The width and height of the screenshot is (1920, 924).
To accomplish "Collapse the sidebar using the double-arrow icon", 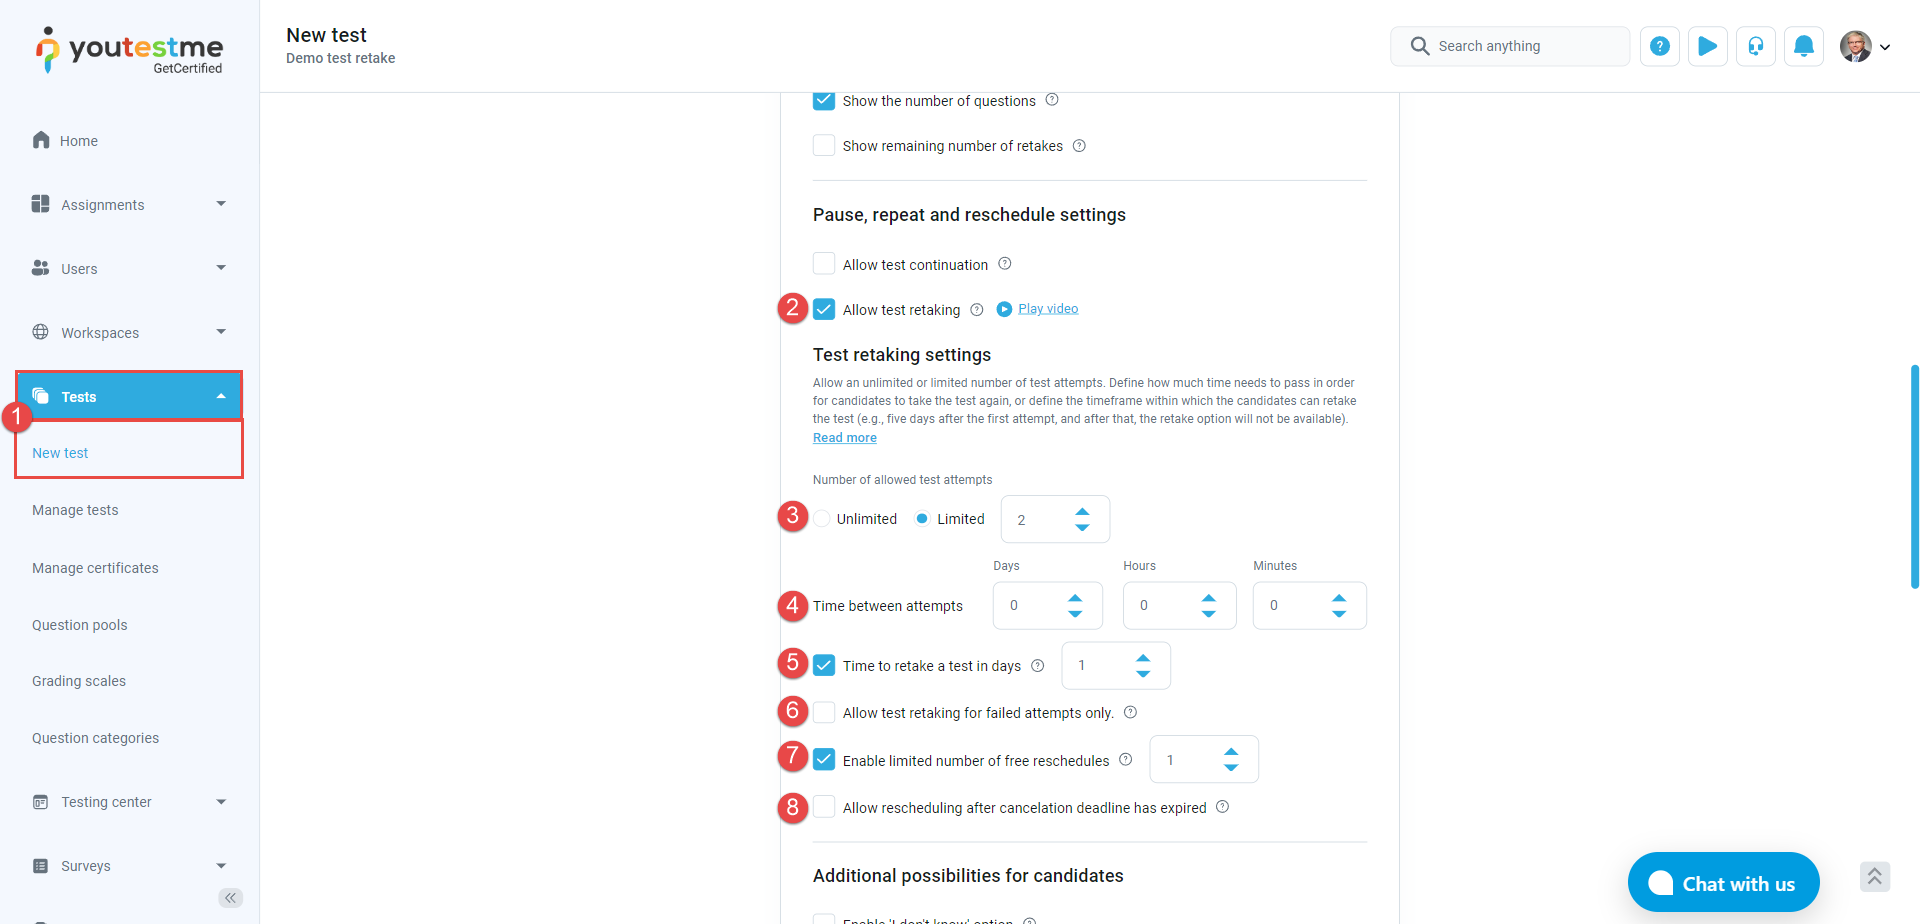I will (231, 898).
